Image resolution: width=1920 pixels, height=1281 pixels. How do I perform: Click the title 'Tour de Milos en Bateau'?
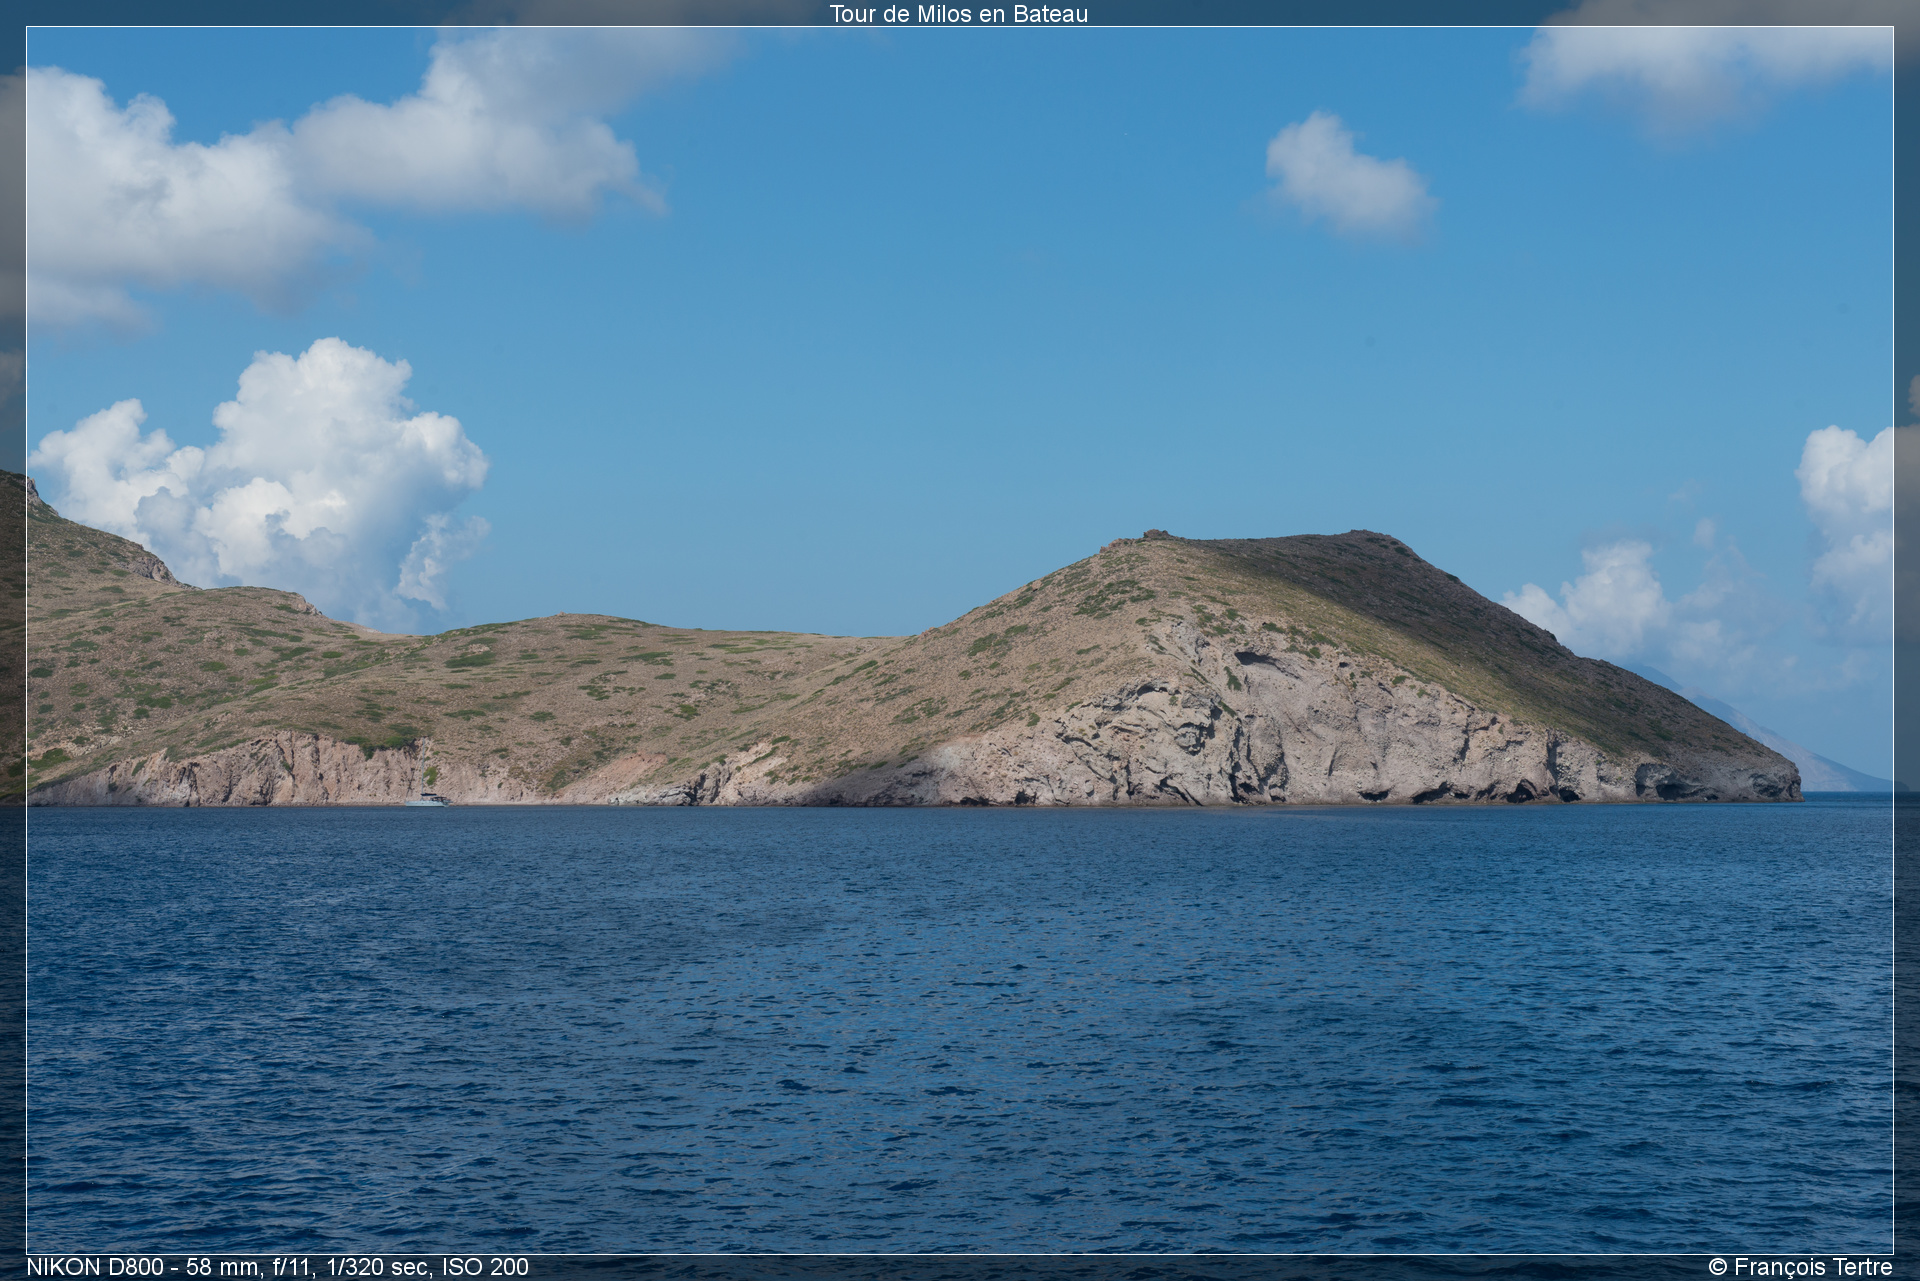(x=958, y=14)
